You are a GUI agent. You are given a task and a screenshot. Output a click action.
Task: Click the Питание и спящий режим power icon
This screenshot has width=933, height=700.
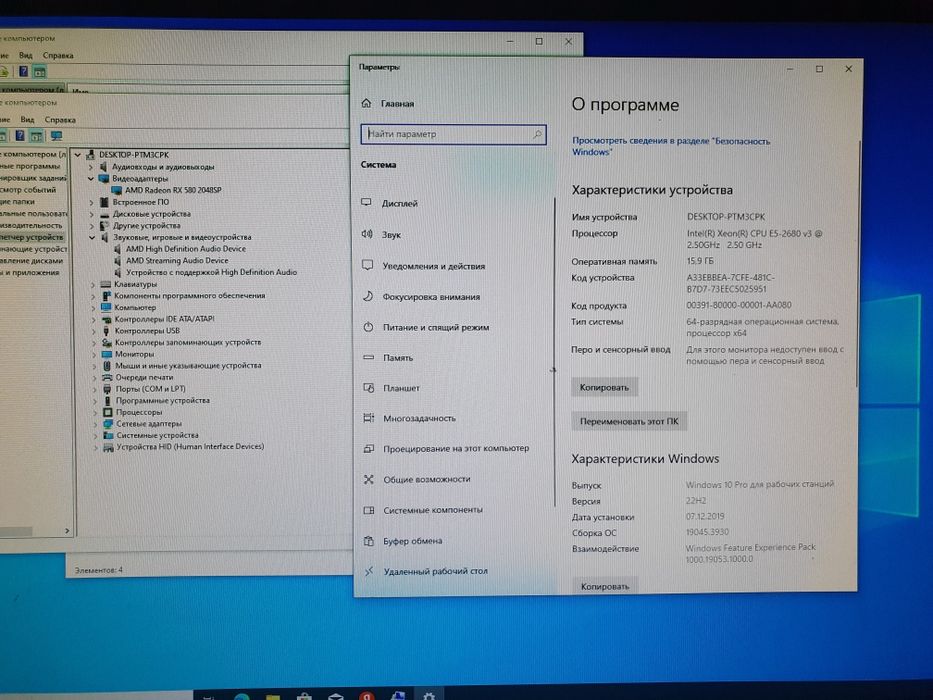[x=368, y=327]
